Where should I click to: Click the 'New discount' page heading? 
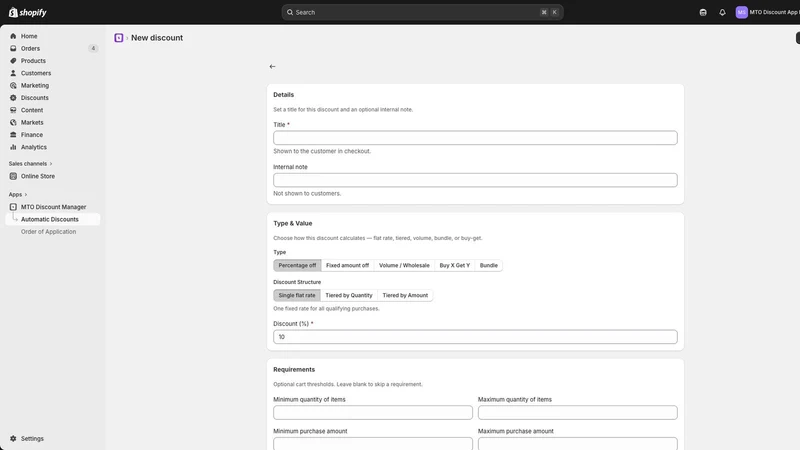point(157,38)
